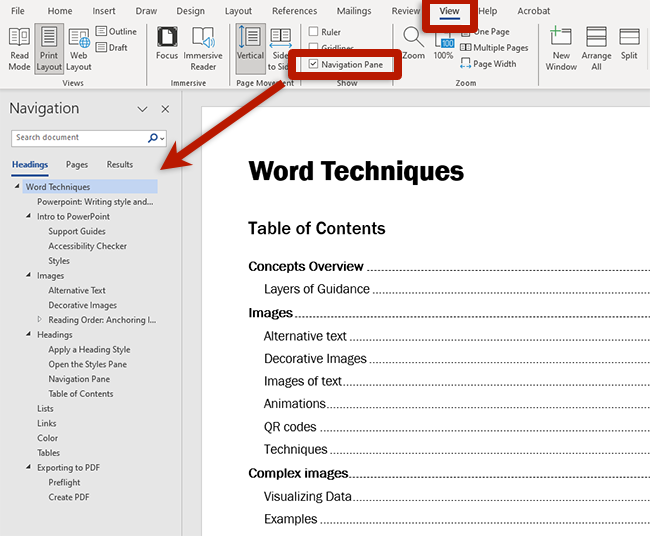Collapse the Images heading in Navigation
Viewport: 650px width, 536px height.
28,275
